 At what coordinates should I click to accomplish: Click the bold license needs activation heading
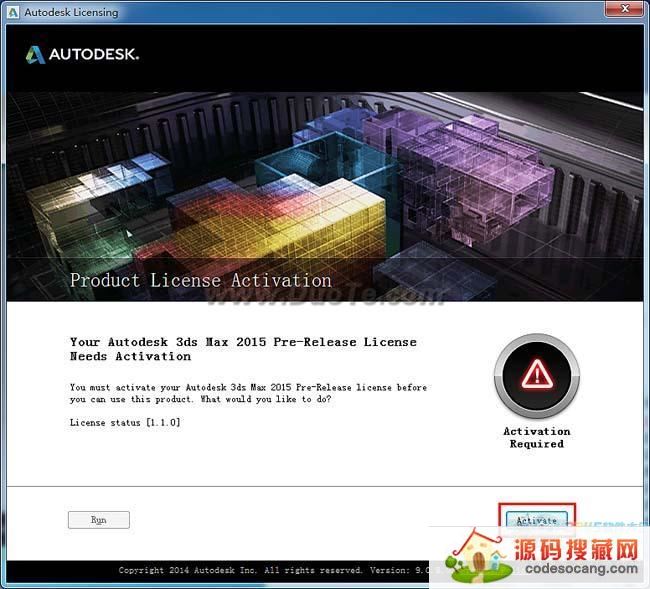click(x=243, y=349)
